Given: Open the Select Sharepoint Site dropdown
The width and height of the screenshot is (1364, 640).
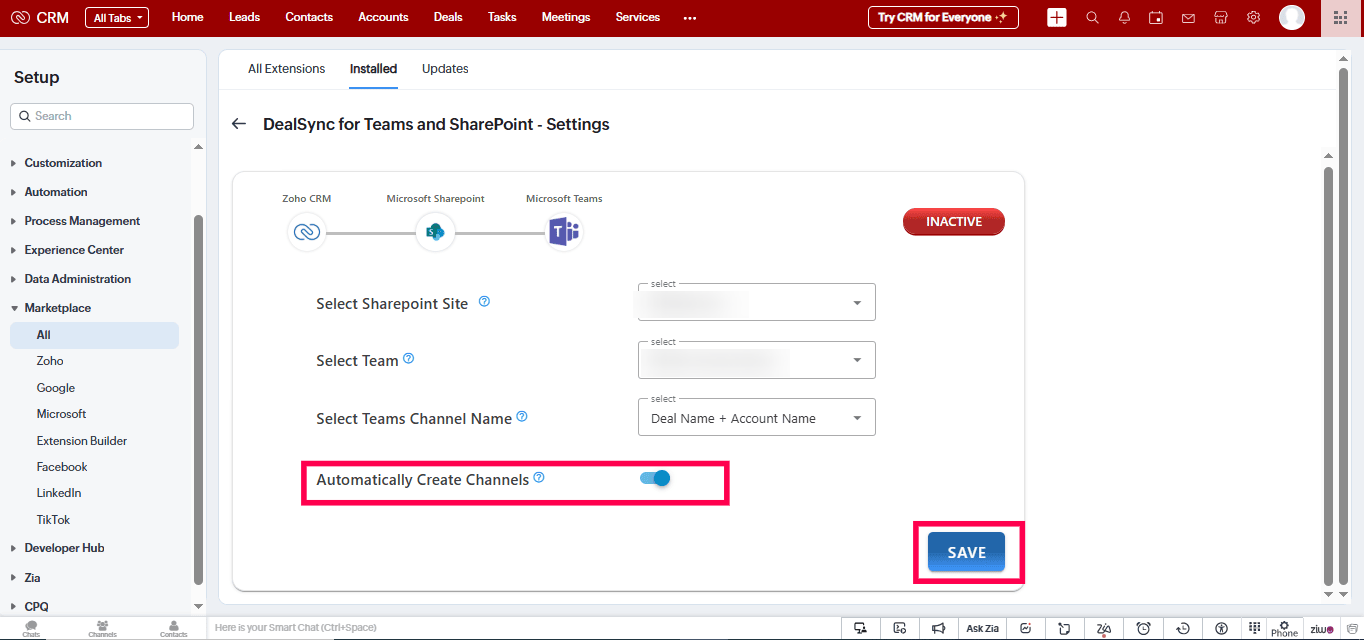Looking at the screenshot, I should click(x=757, y=302).
